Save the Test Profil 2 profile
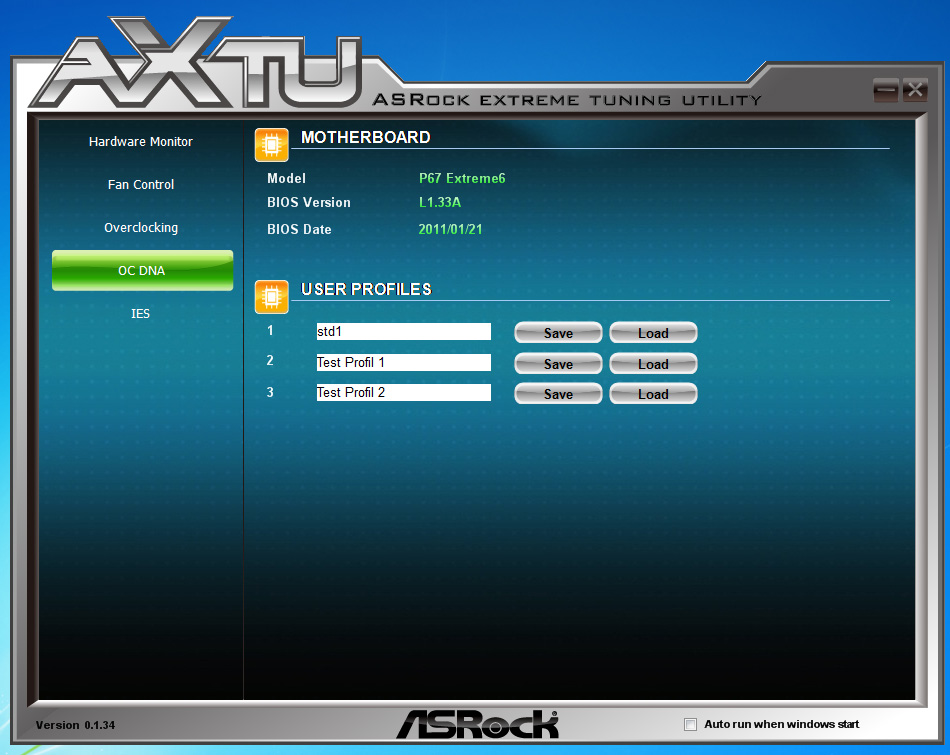 pos(558,394)
